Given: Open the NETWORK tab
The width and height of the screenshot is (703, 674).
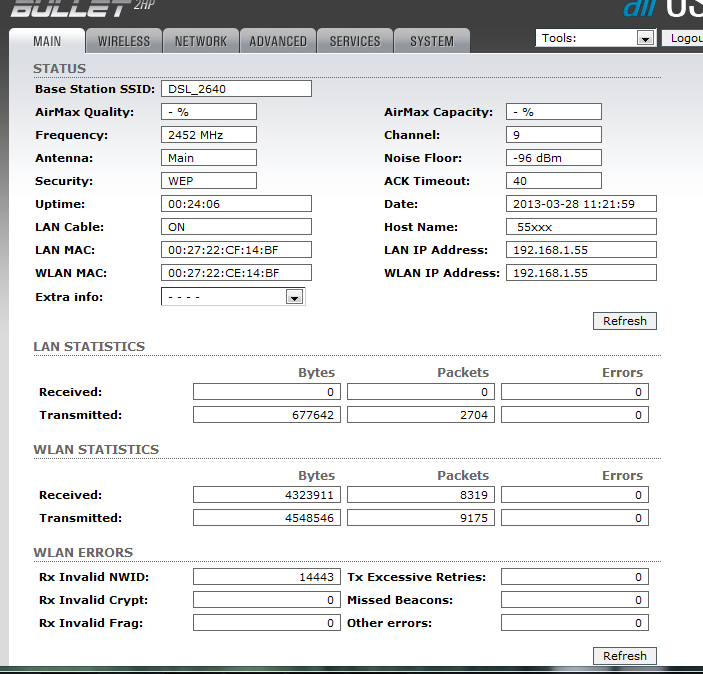Looking at the screenshot, I should tap(201, 41).
